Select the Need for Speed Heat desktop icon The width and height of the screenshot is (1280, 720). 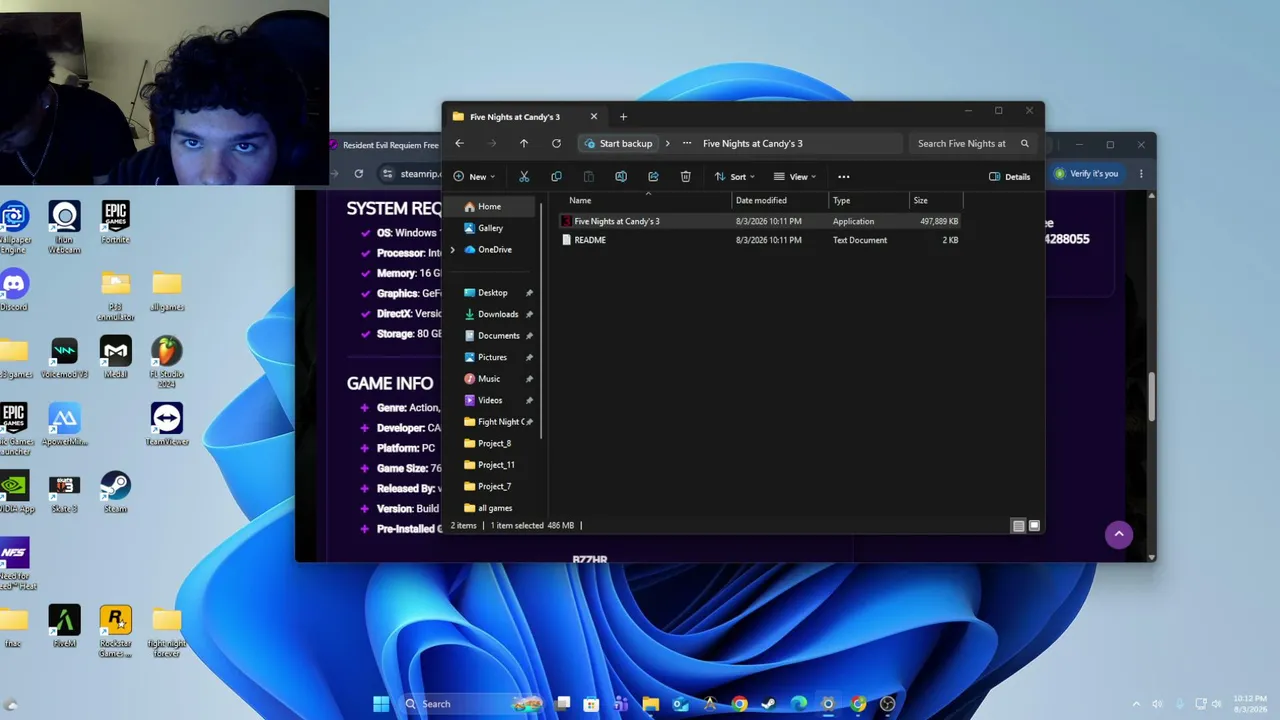click(x=14, y=564)
